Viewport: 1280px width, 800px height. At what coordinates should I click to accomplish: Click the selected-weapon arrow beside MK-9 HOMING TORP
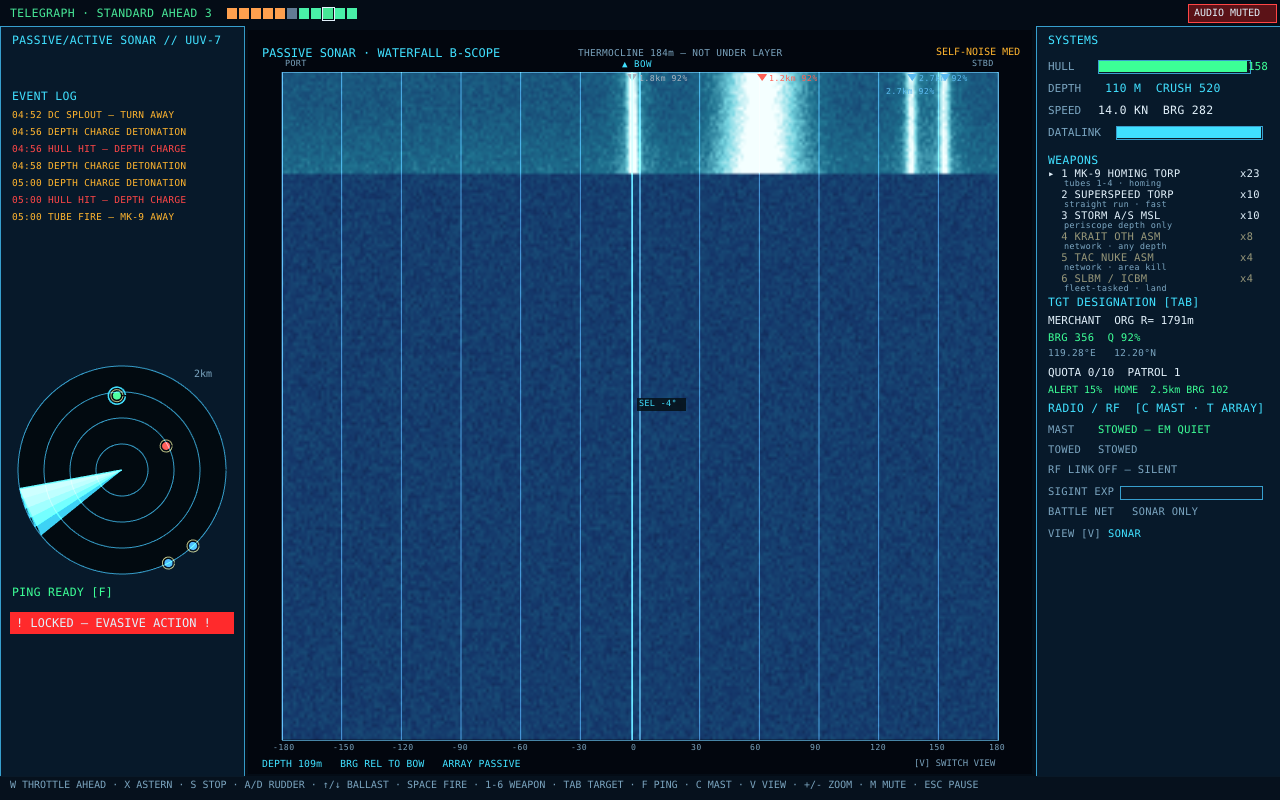[x=1051, y=174]
